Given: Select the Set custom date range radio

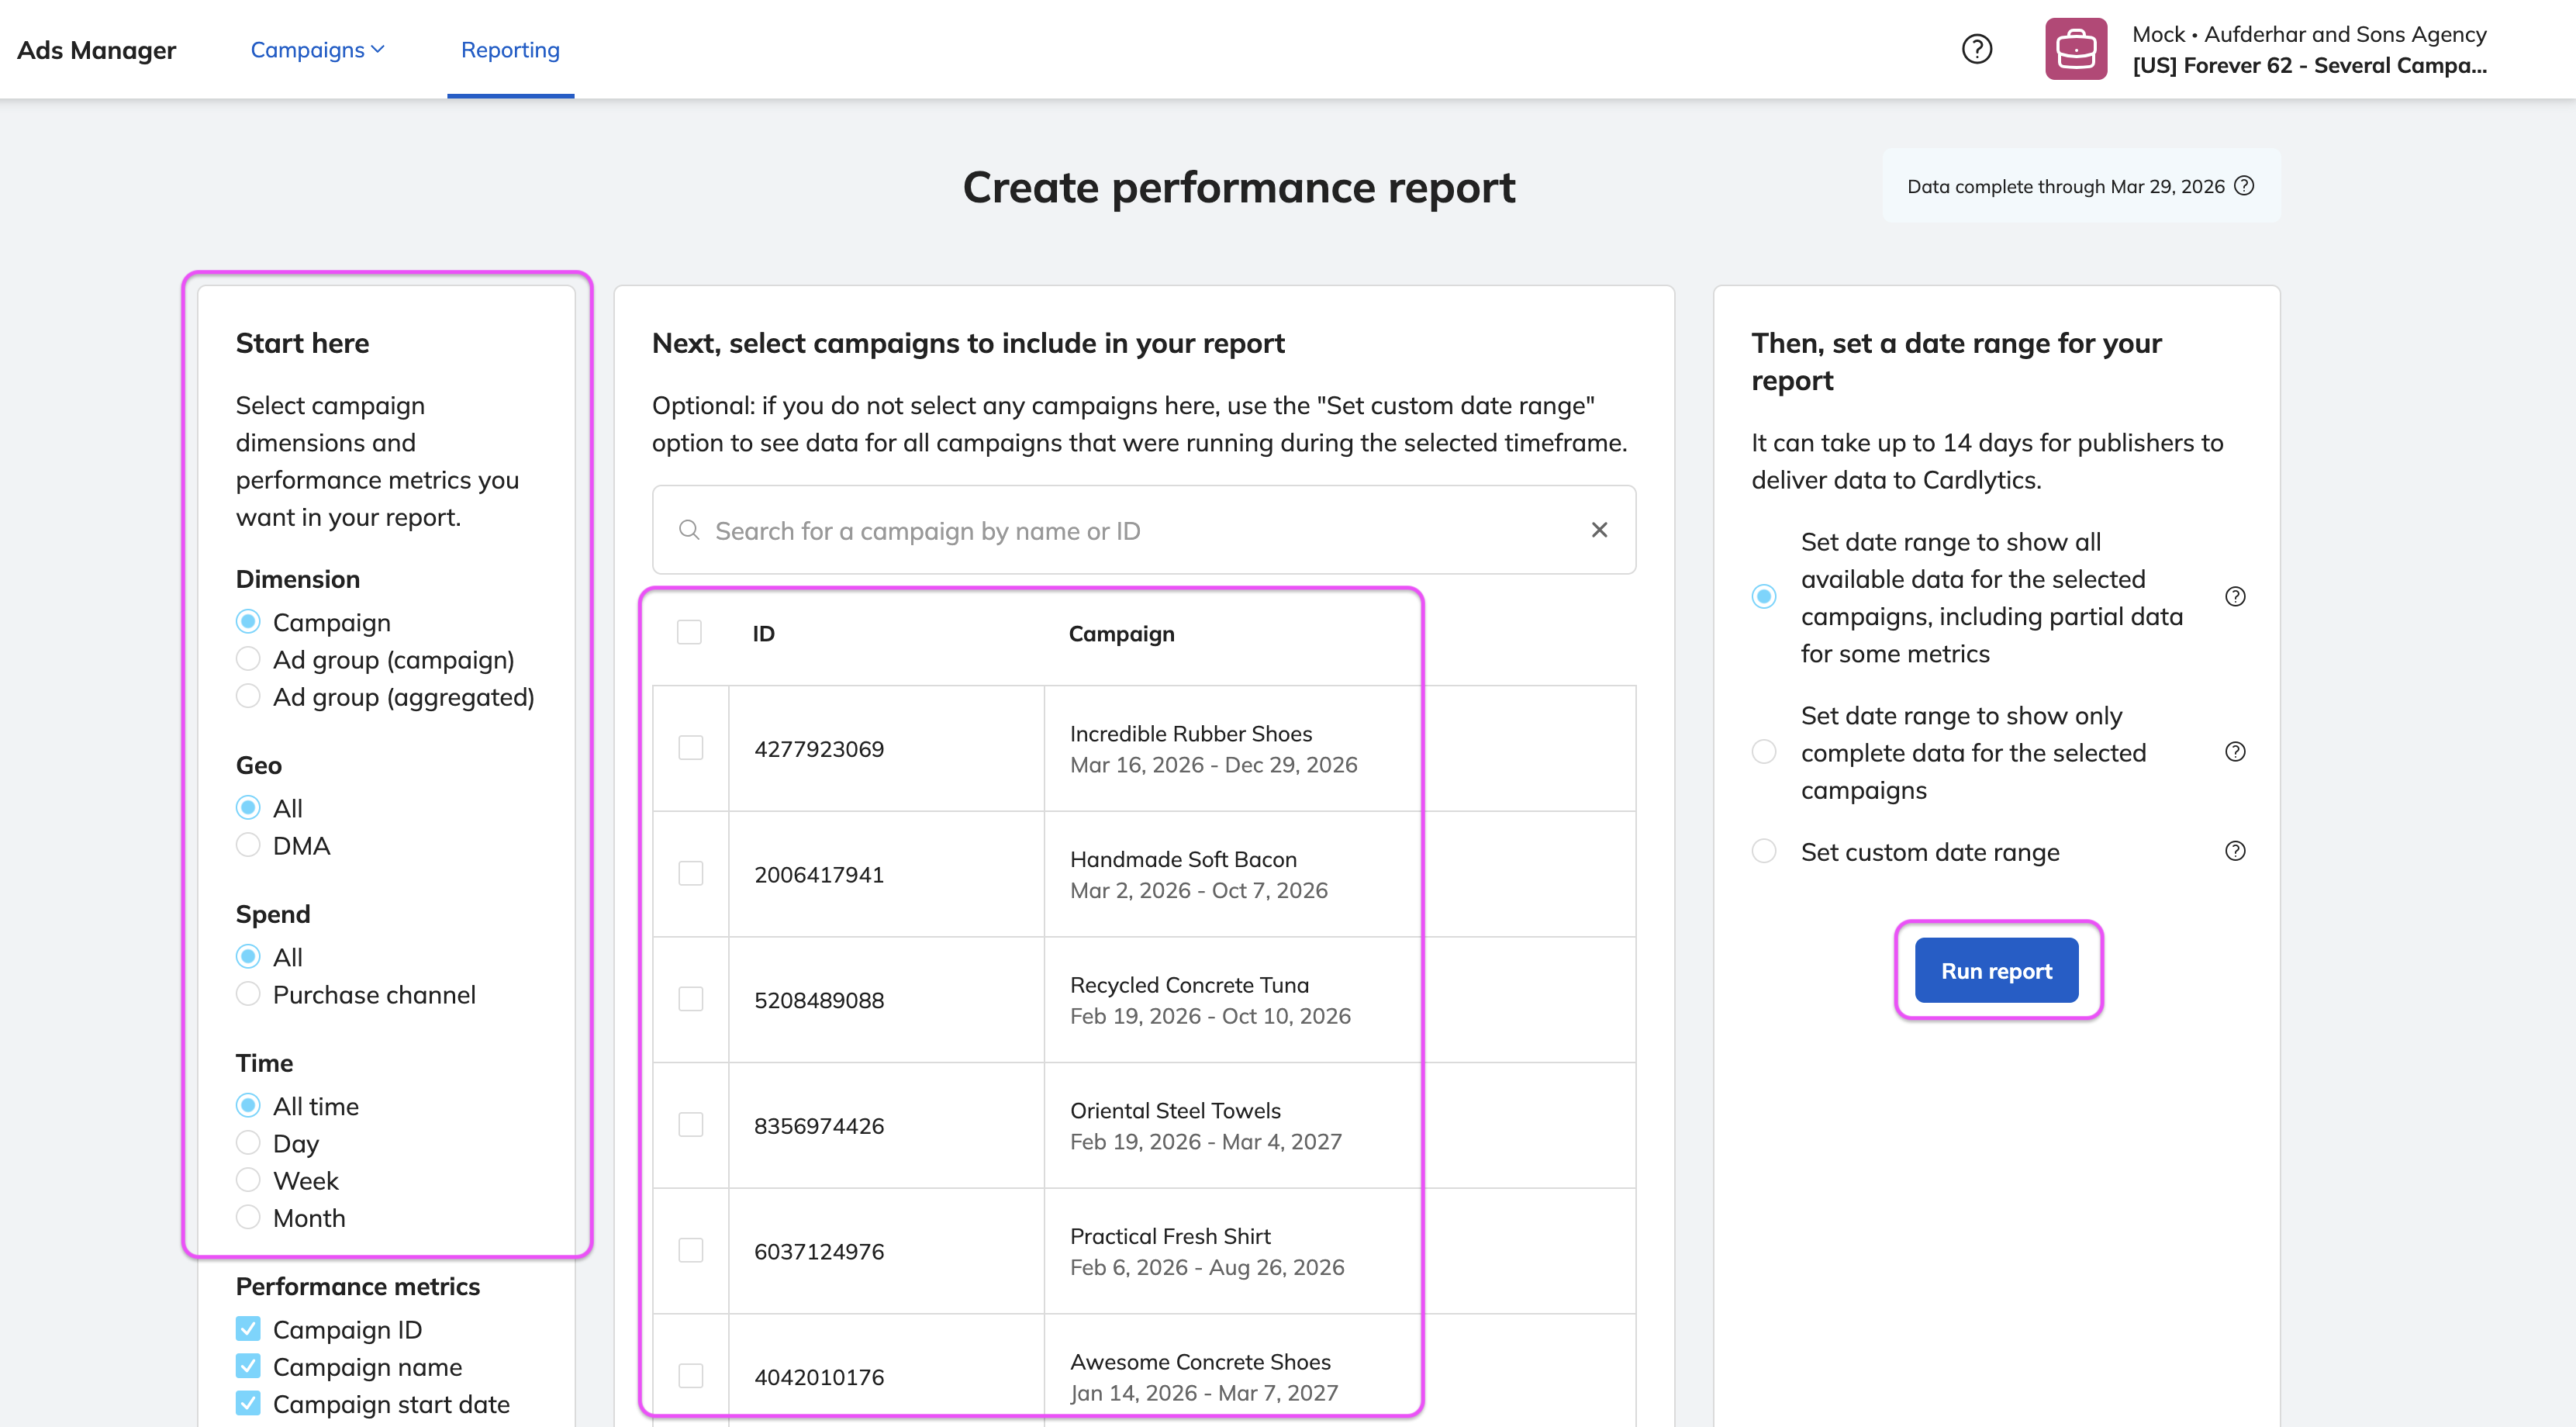Looking at the screenshot, I should (1764, 851).
